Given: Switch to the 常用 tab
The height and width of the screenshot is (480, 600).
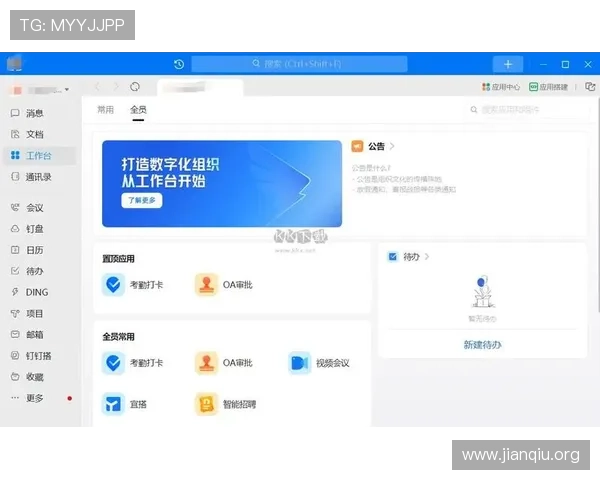Looking at the screenshot, I should (x=105, y=110).
